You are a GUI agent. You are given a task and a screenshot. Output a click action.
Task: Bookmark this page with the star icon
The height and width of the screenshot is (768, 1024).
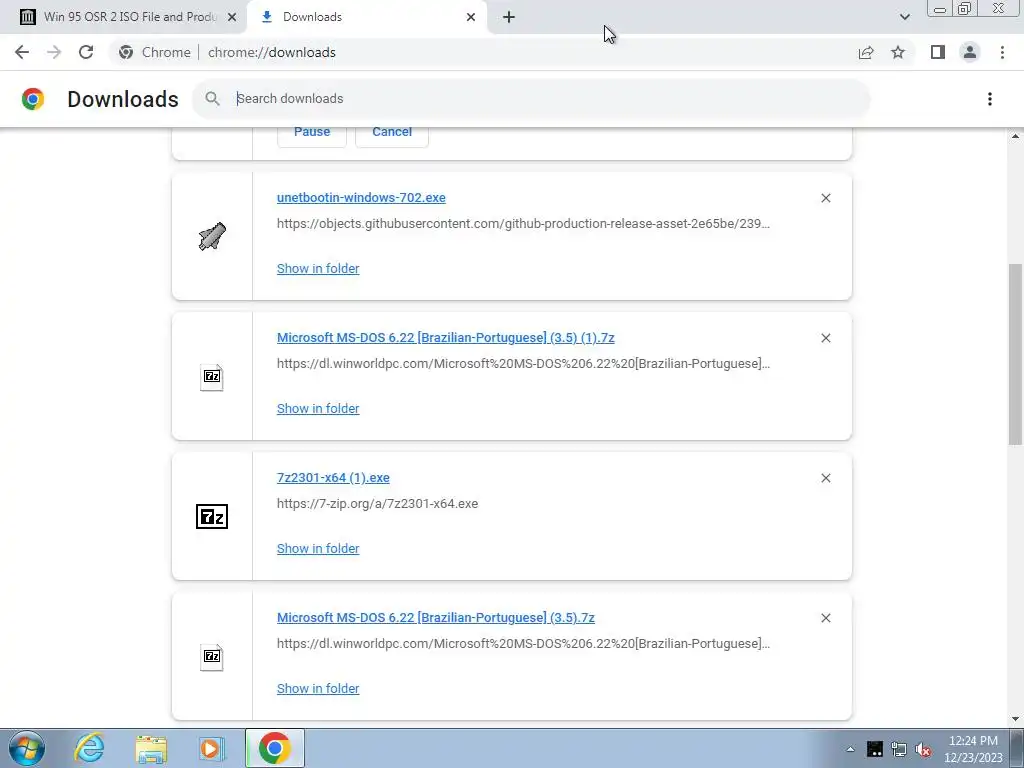pyautogui.click(x=898, y=52)
